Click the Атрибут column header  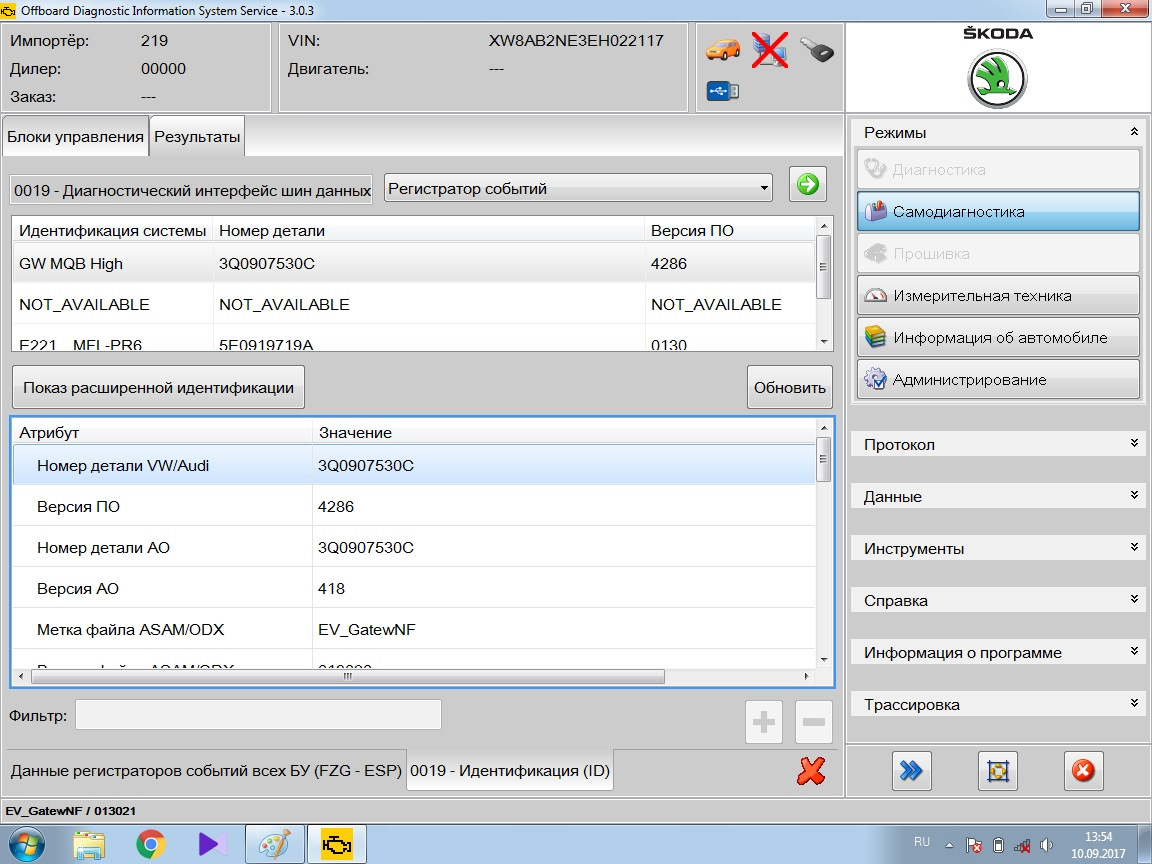point(162,433)
